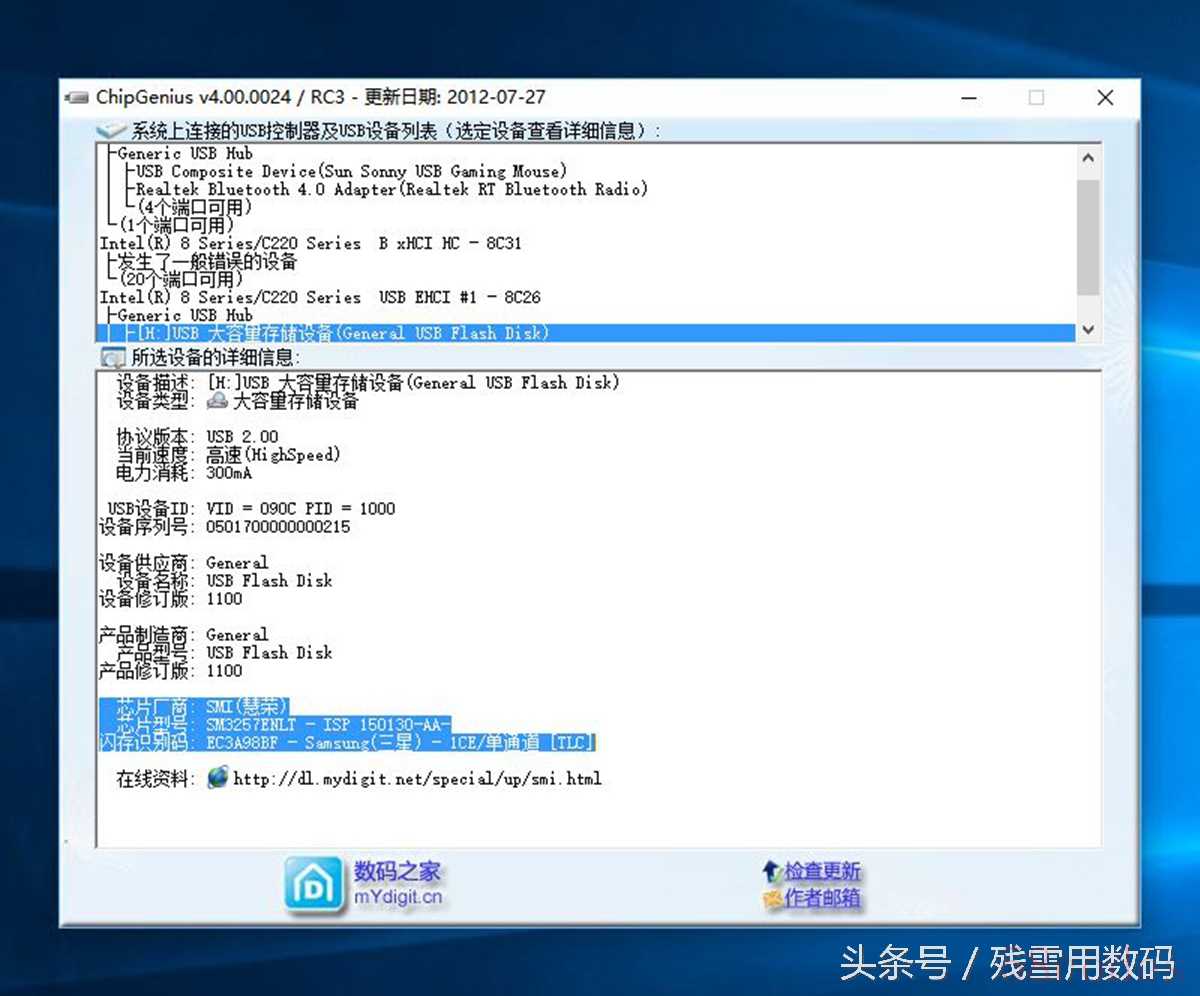Image resolution: width=1200 pixels, height=996 pixels.
Task: Select the Generic USB Hub under EHCI #1 controller
Action: coord(185,315)
